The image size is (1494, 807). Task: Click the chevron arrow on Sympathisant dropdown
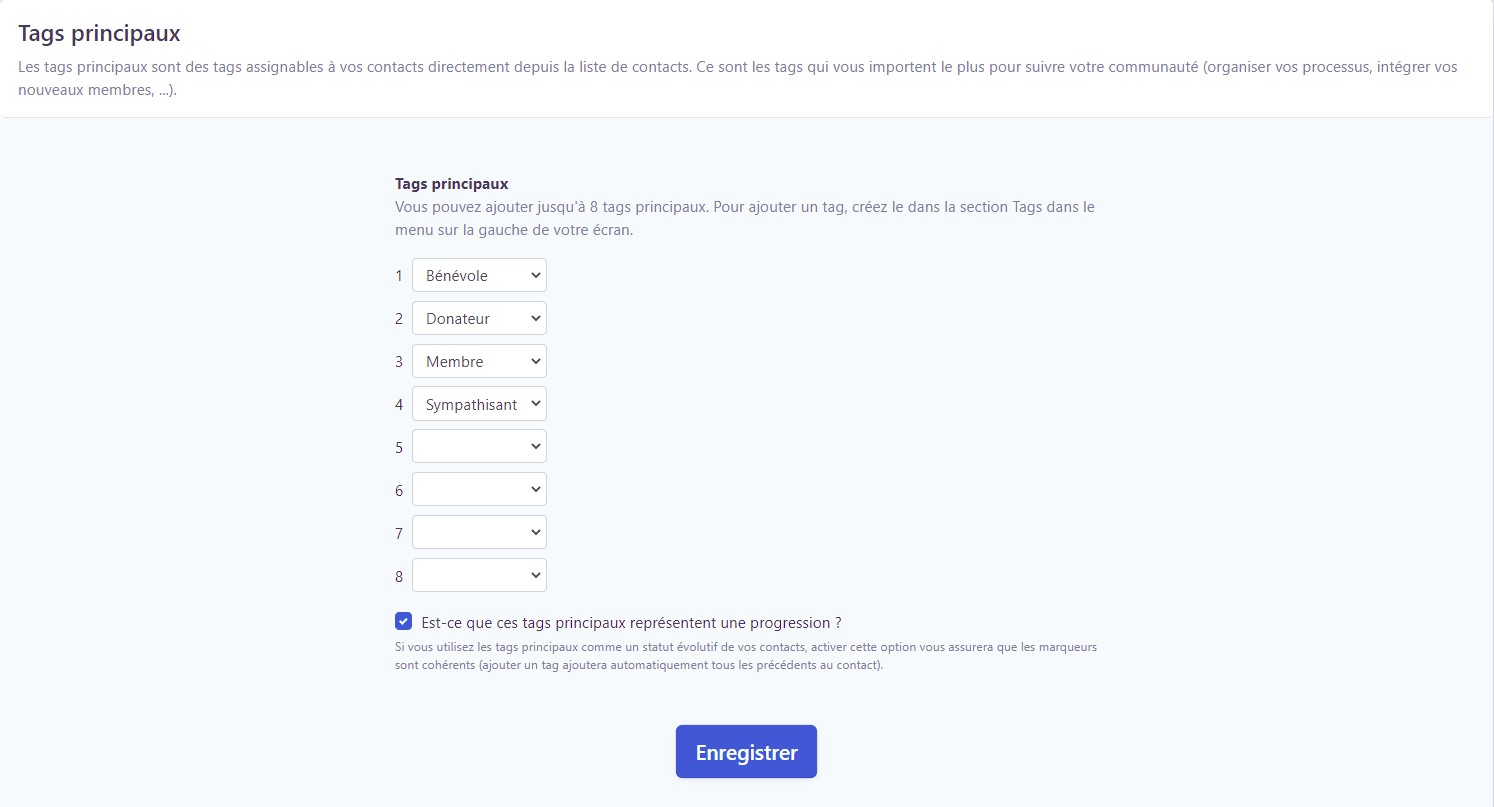click(x=536, y=404)
